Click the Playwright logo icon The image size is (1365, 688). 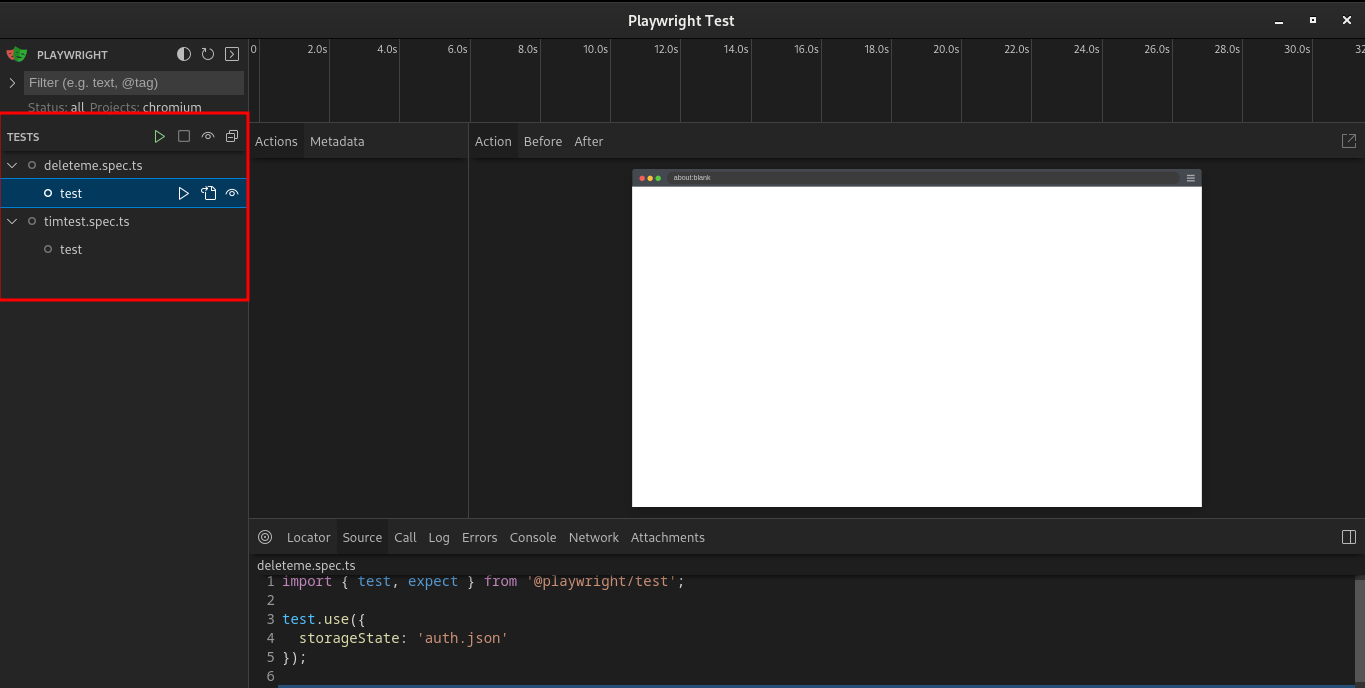[16, 54]
